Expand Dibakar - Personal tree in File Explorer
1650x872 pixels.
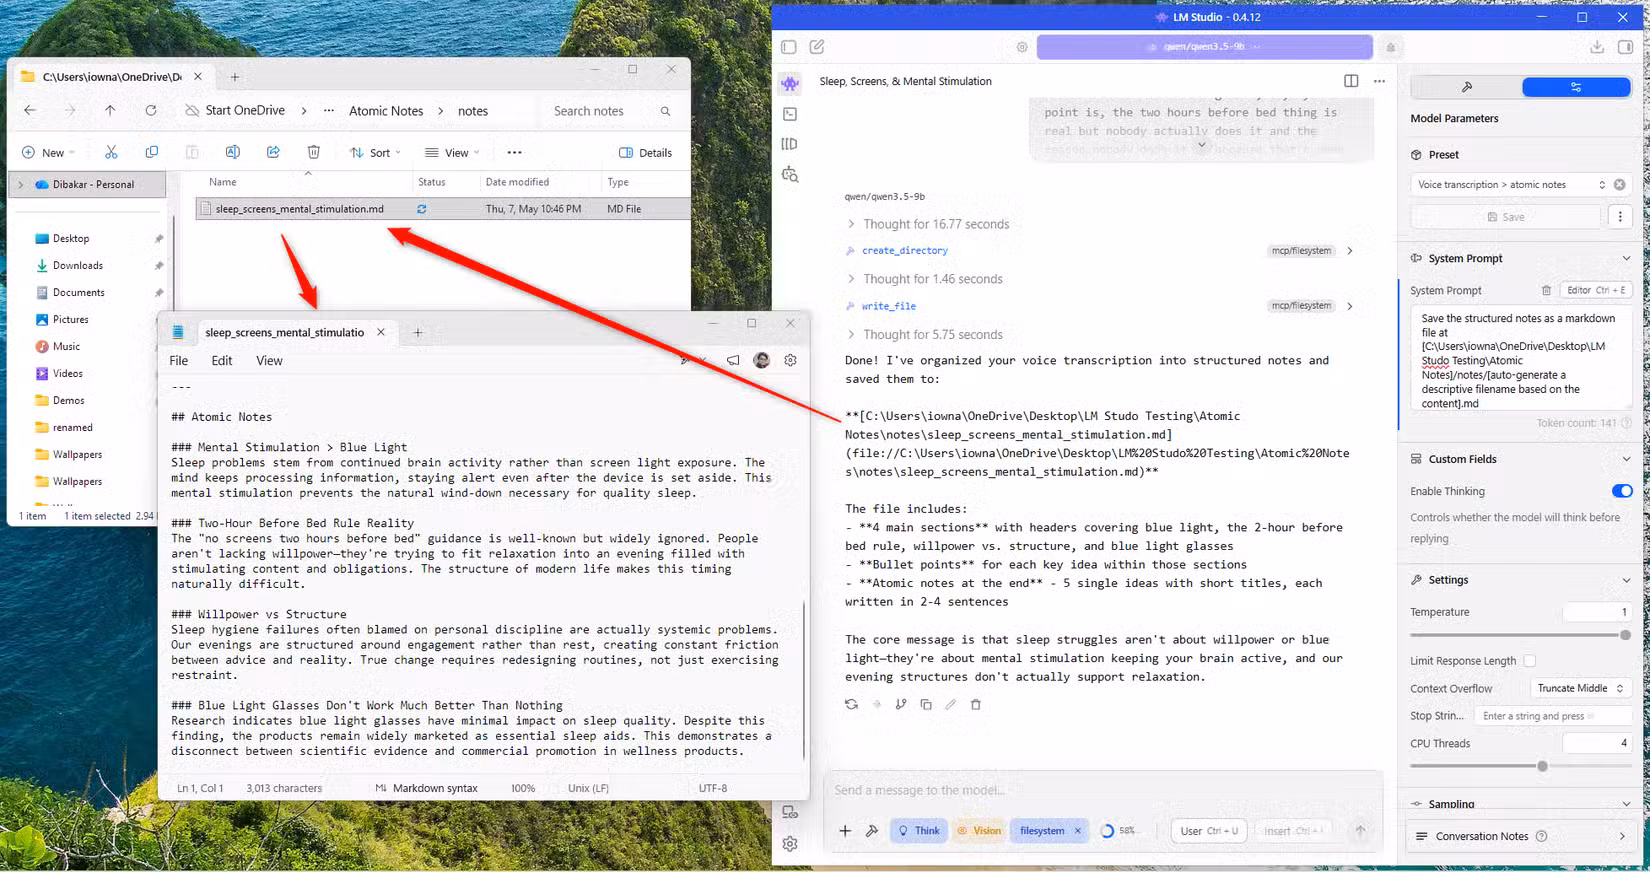(x=20, y=184)
